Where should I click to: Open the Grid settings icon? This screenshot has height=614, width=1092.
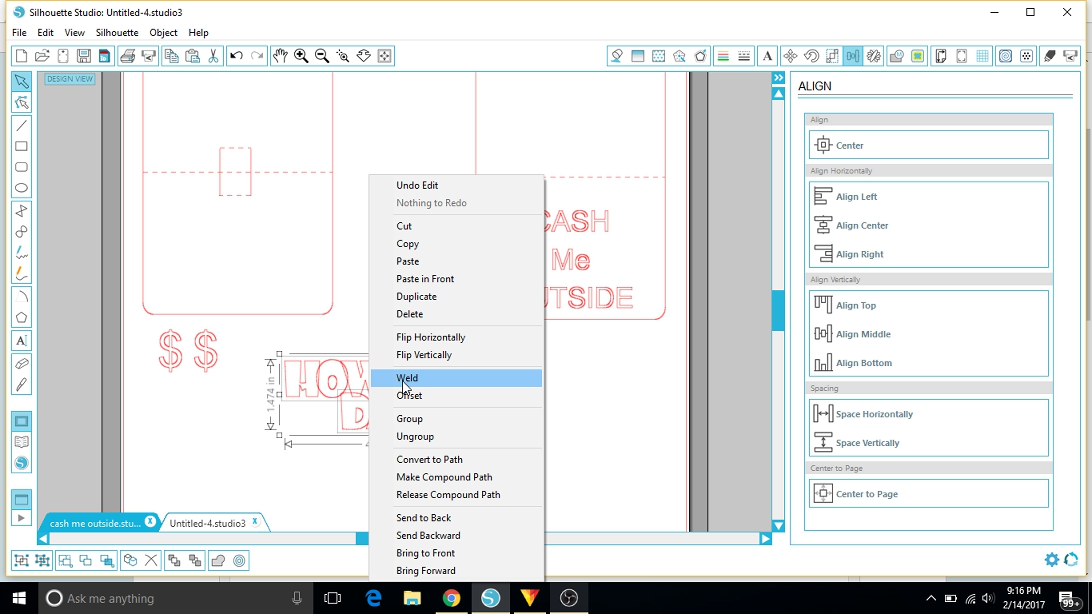tap(983, 56)
